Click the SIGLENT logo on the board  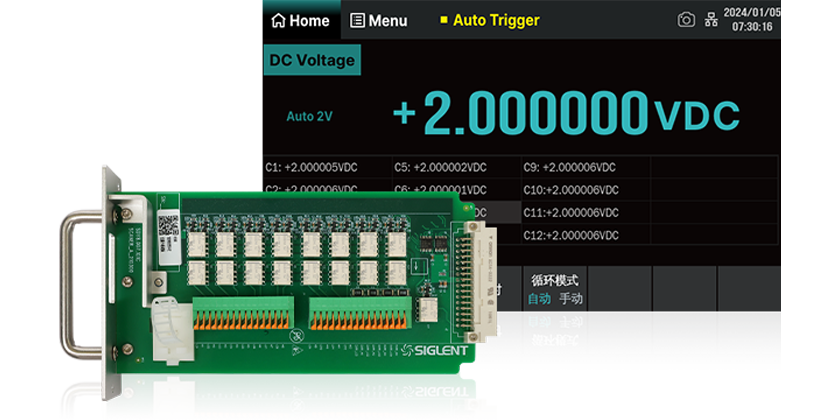(x=437, y=350)
